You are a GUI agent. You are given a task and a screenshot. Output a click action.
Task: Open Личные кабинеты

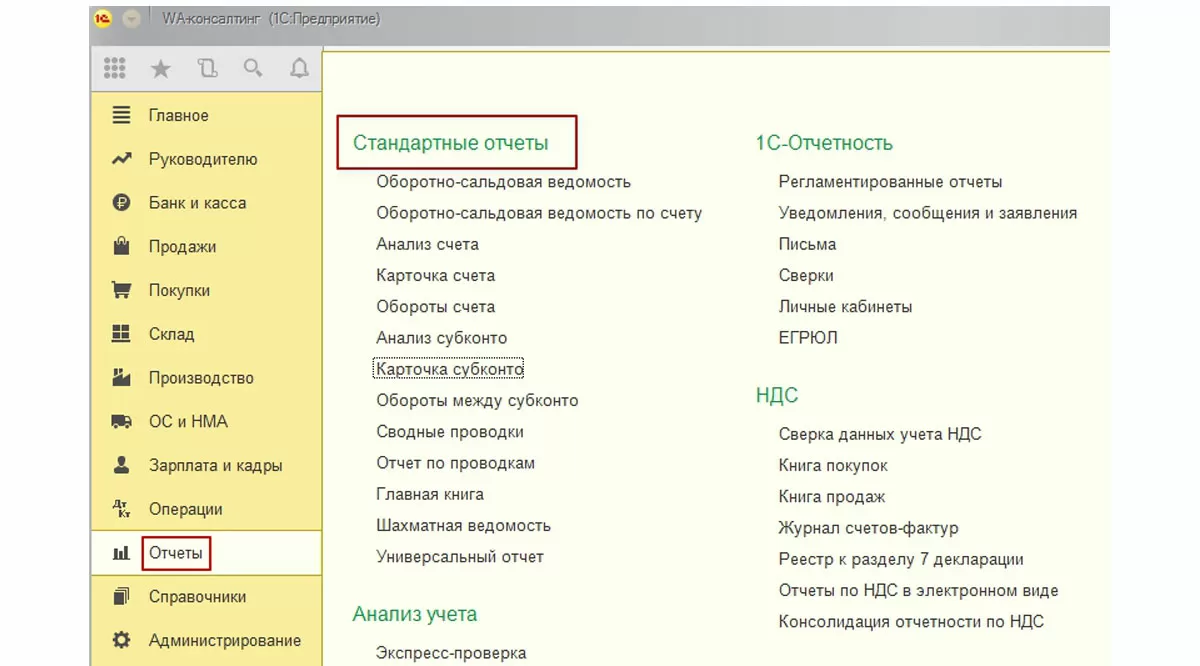(x=845, y=307)
